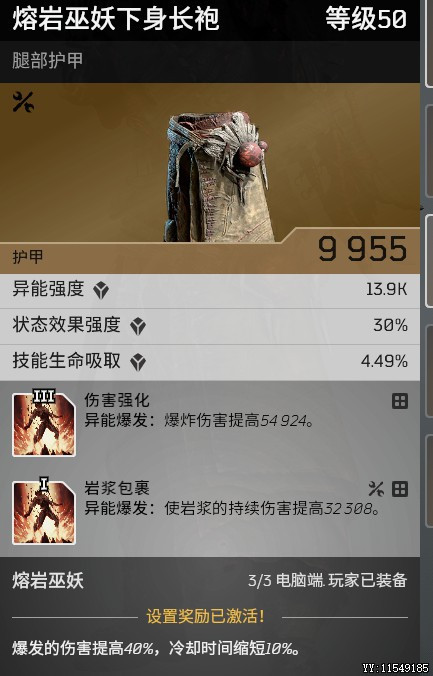Click the mod slot grid icon for 岩浆包裹

pos(400,489)
